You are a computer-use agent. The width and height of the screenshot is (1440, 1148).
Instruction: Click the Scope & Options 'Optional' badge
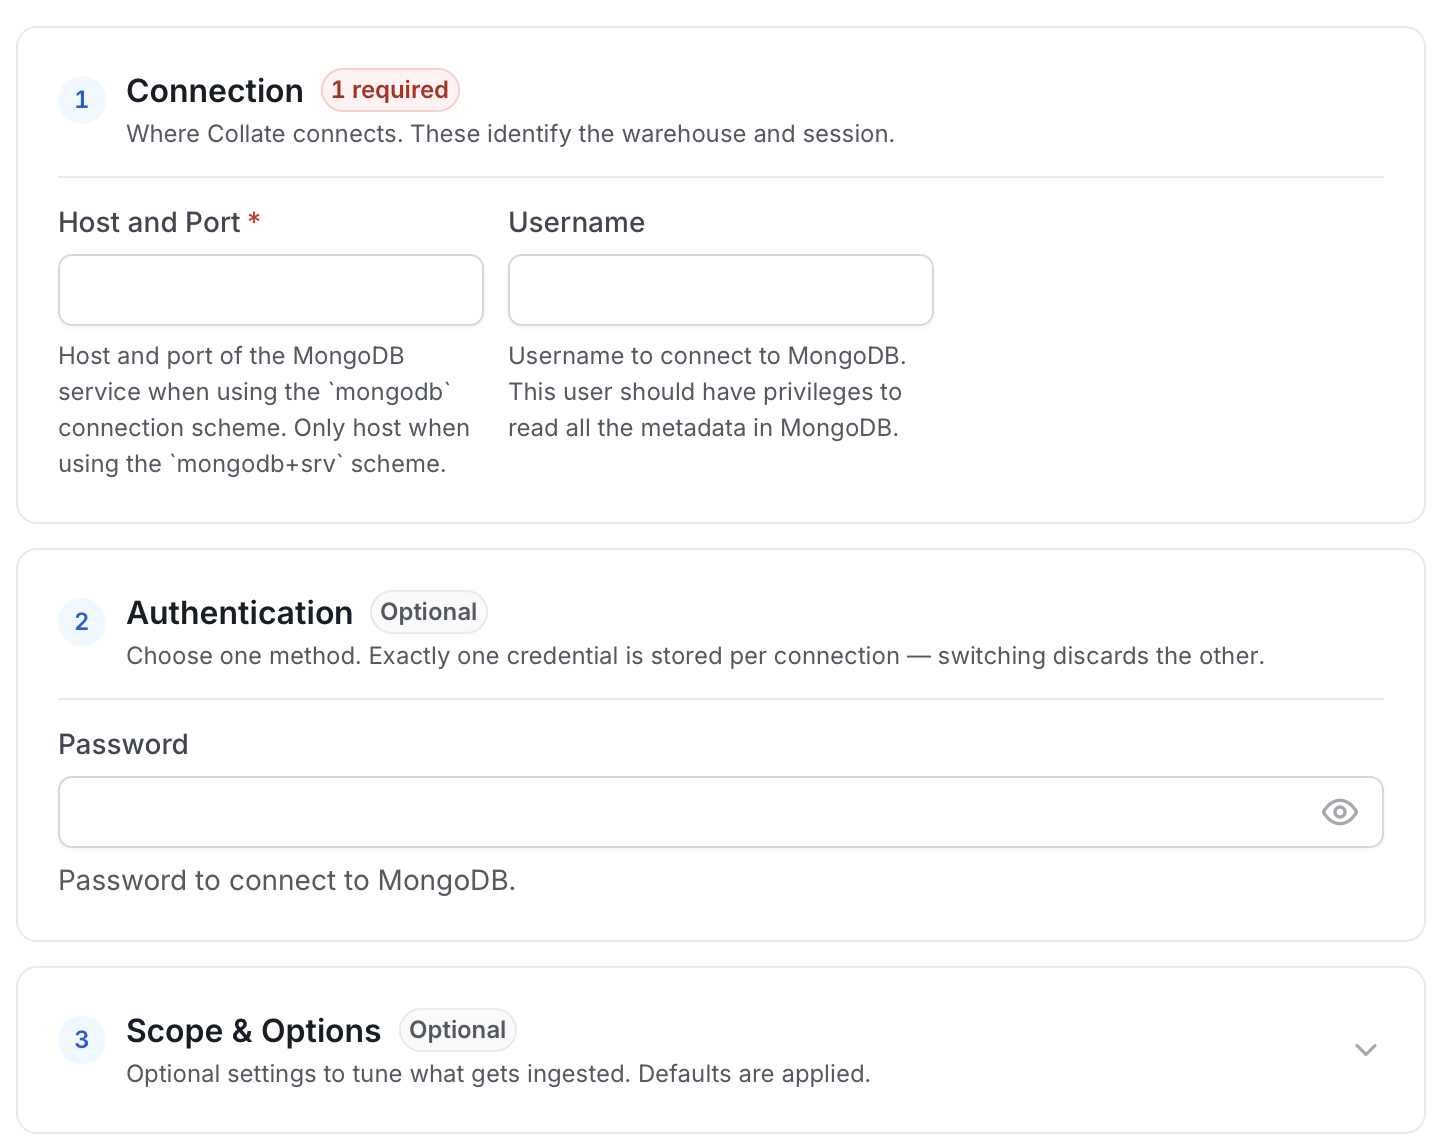click(457, 1030)
